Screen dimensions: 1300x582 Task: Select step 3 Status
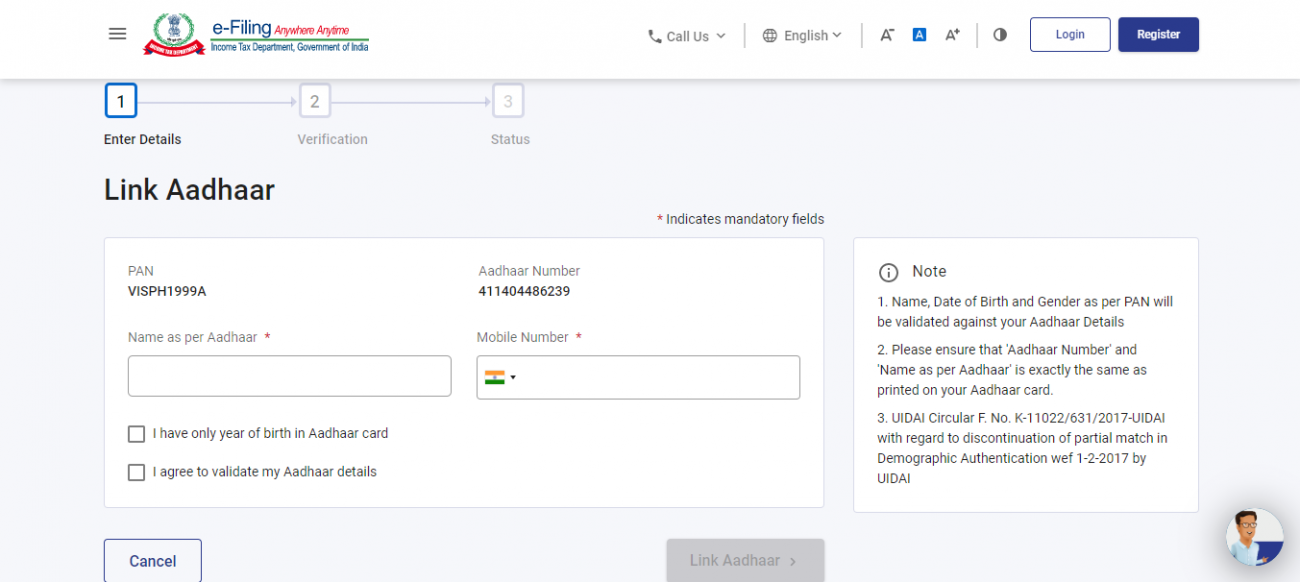click(x=508, y=101)
